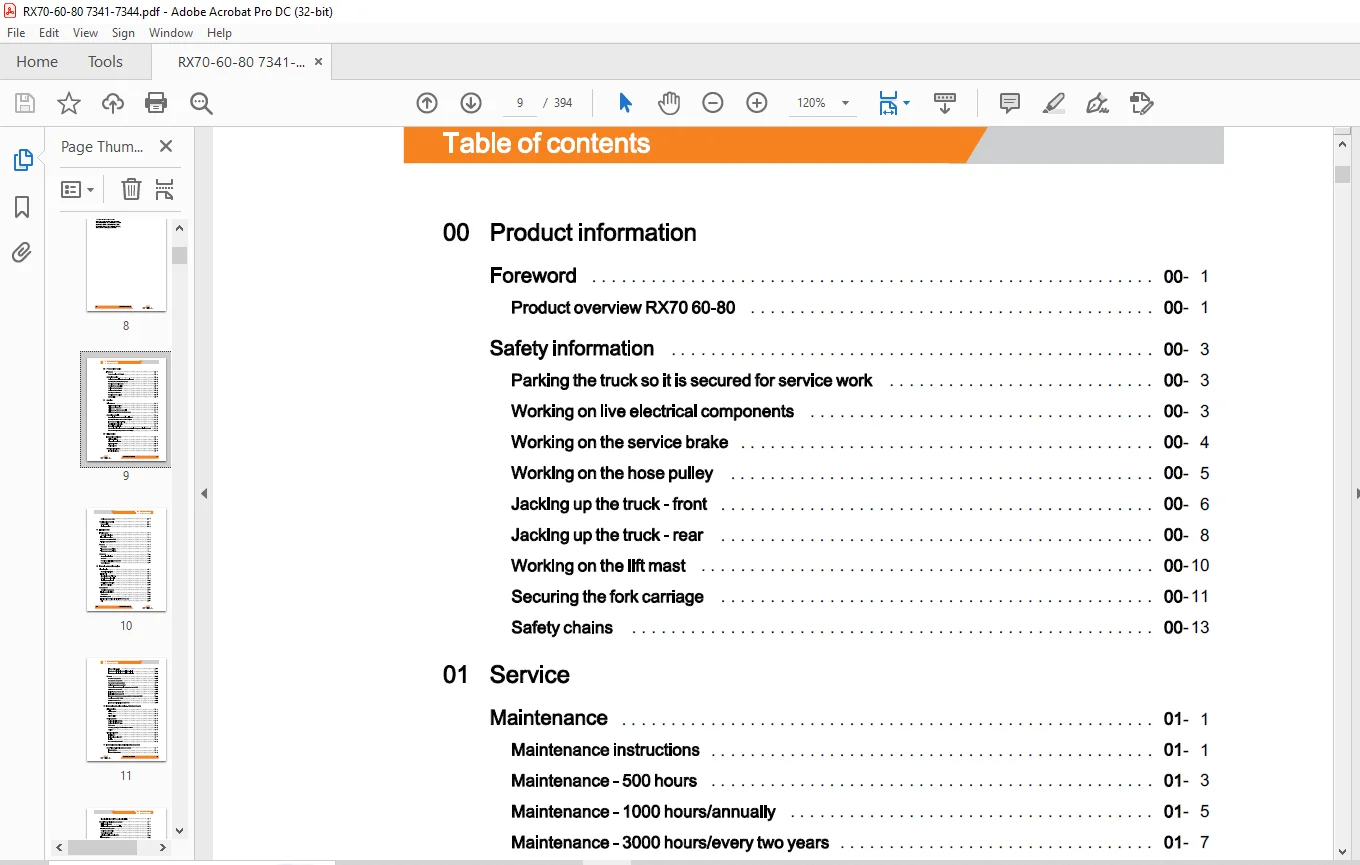The image size is (1360, 865).
Task: Select page 10 thumbnail
Action: point(126,560)
